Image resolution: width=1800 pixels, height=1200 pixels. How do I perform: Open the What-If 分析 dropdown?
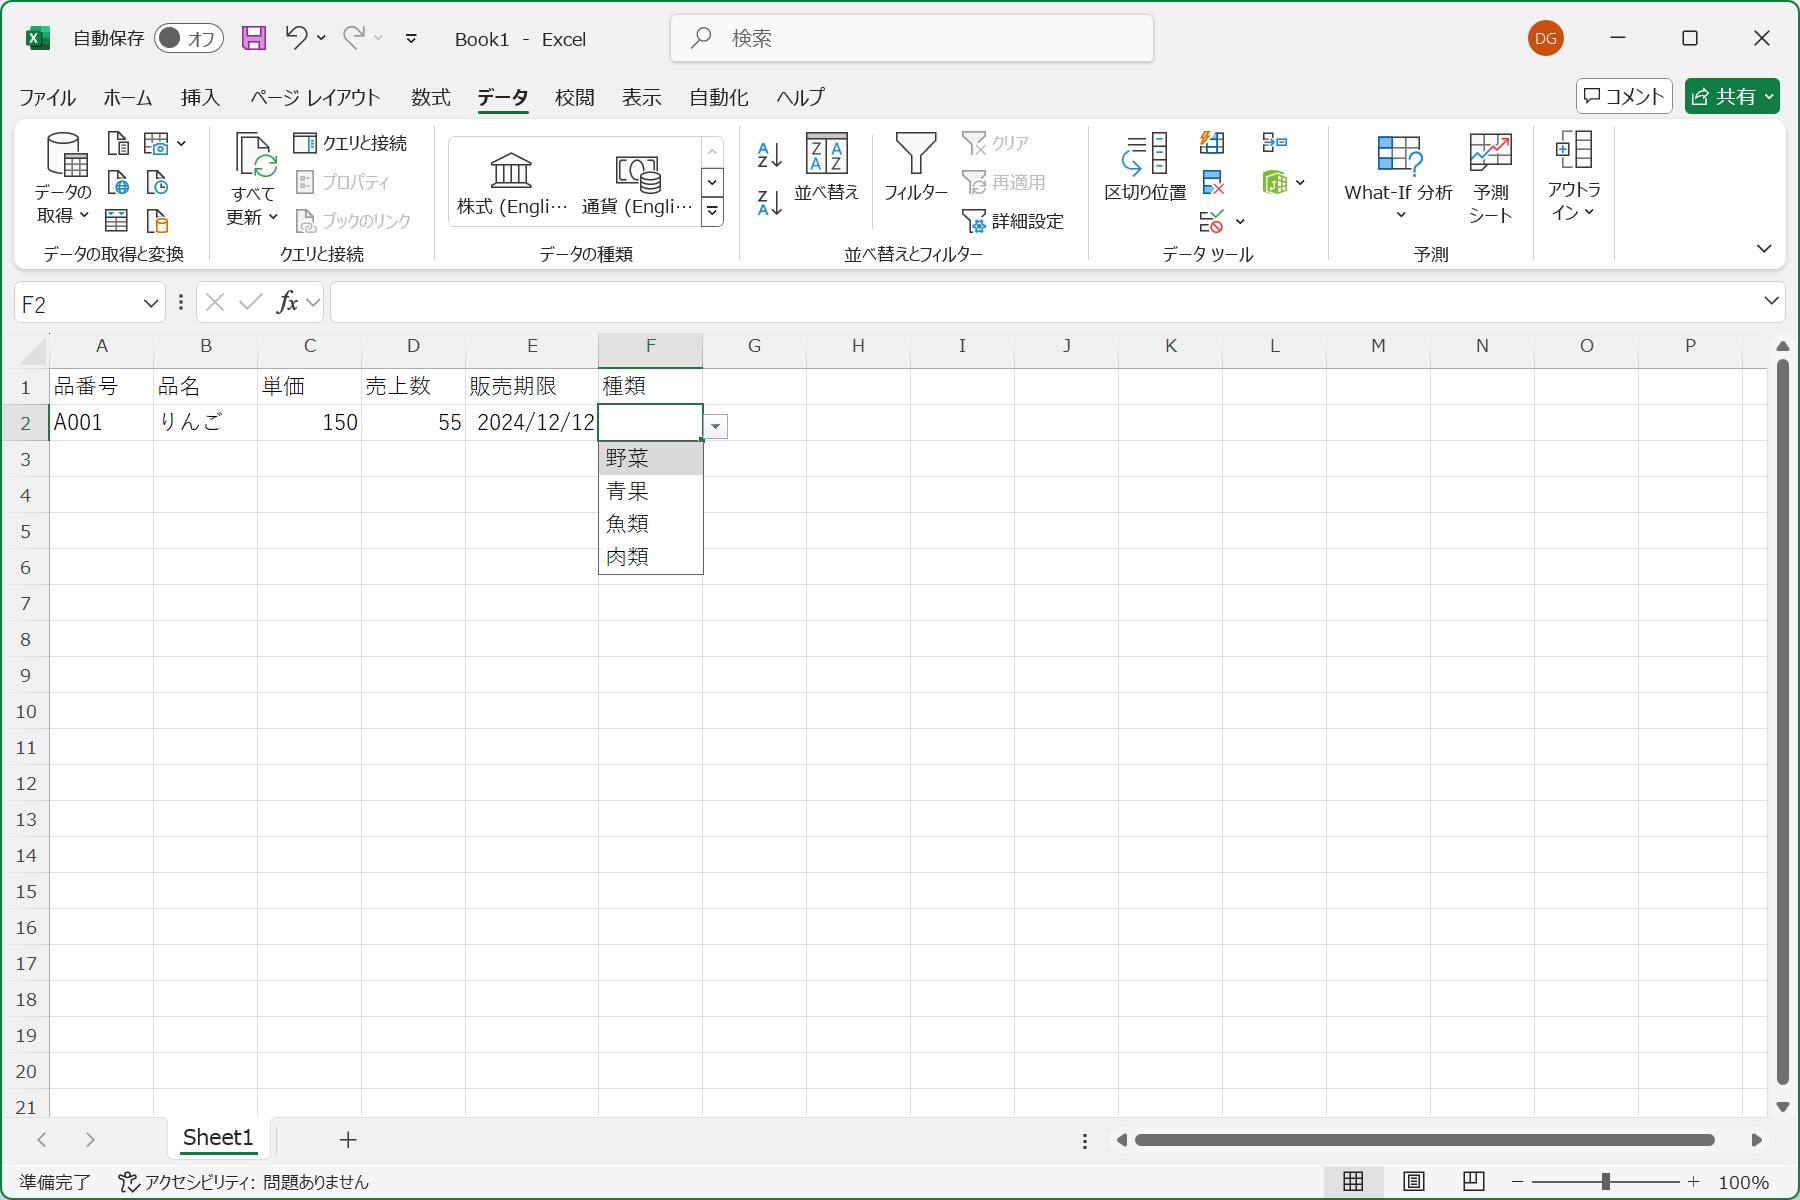[1398, 180]
